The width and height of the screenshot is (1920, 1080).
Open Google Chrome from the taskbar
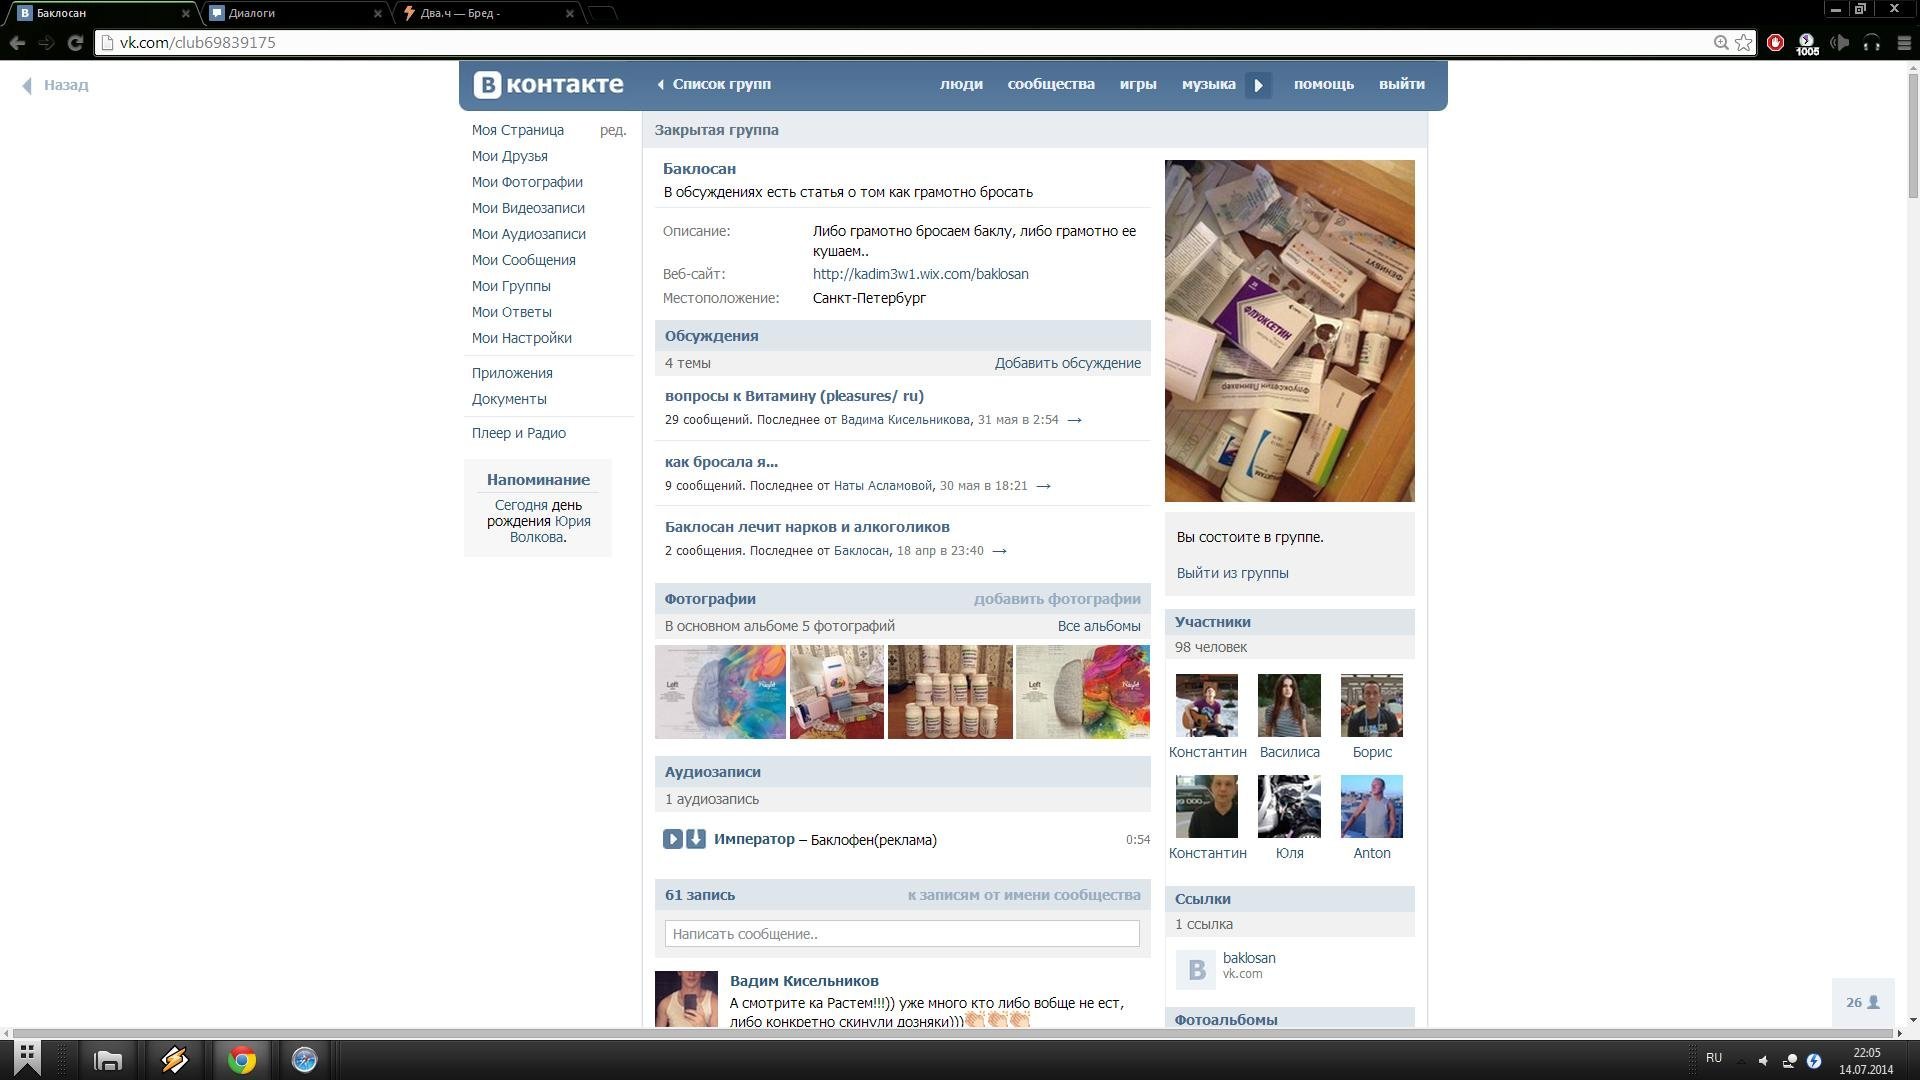click(x=241, y=1059)
